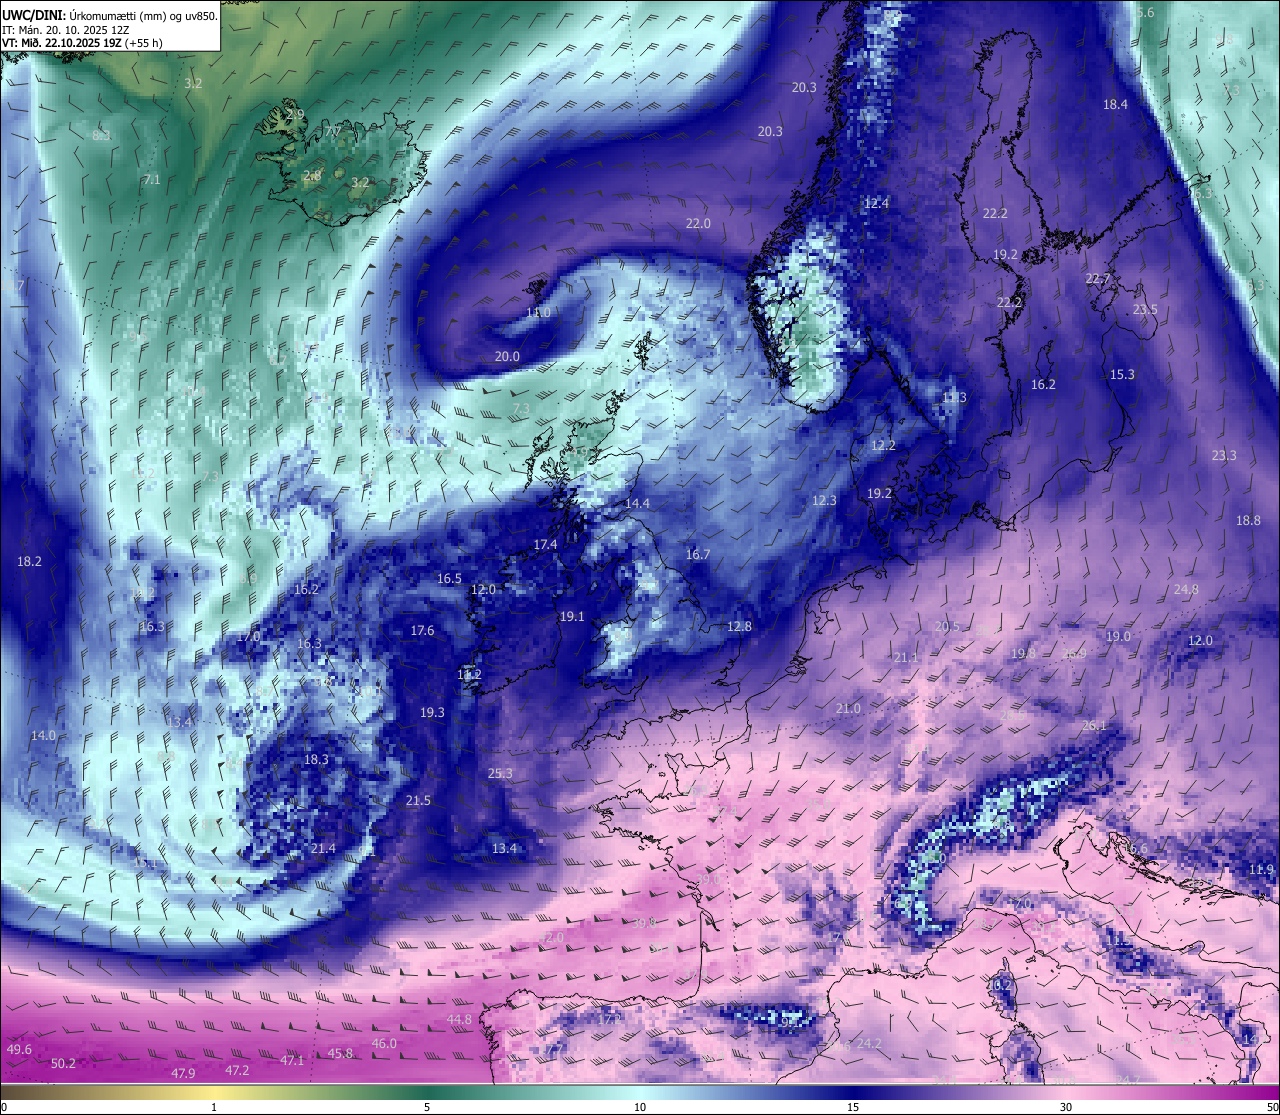Click the 24.8 value label
Screen dimensions: 1280x1115
(1186, 590)
